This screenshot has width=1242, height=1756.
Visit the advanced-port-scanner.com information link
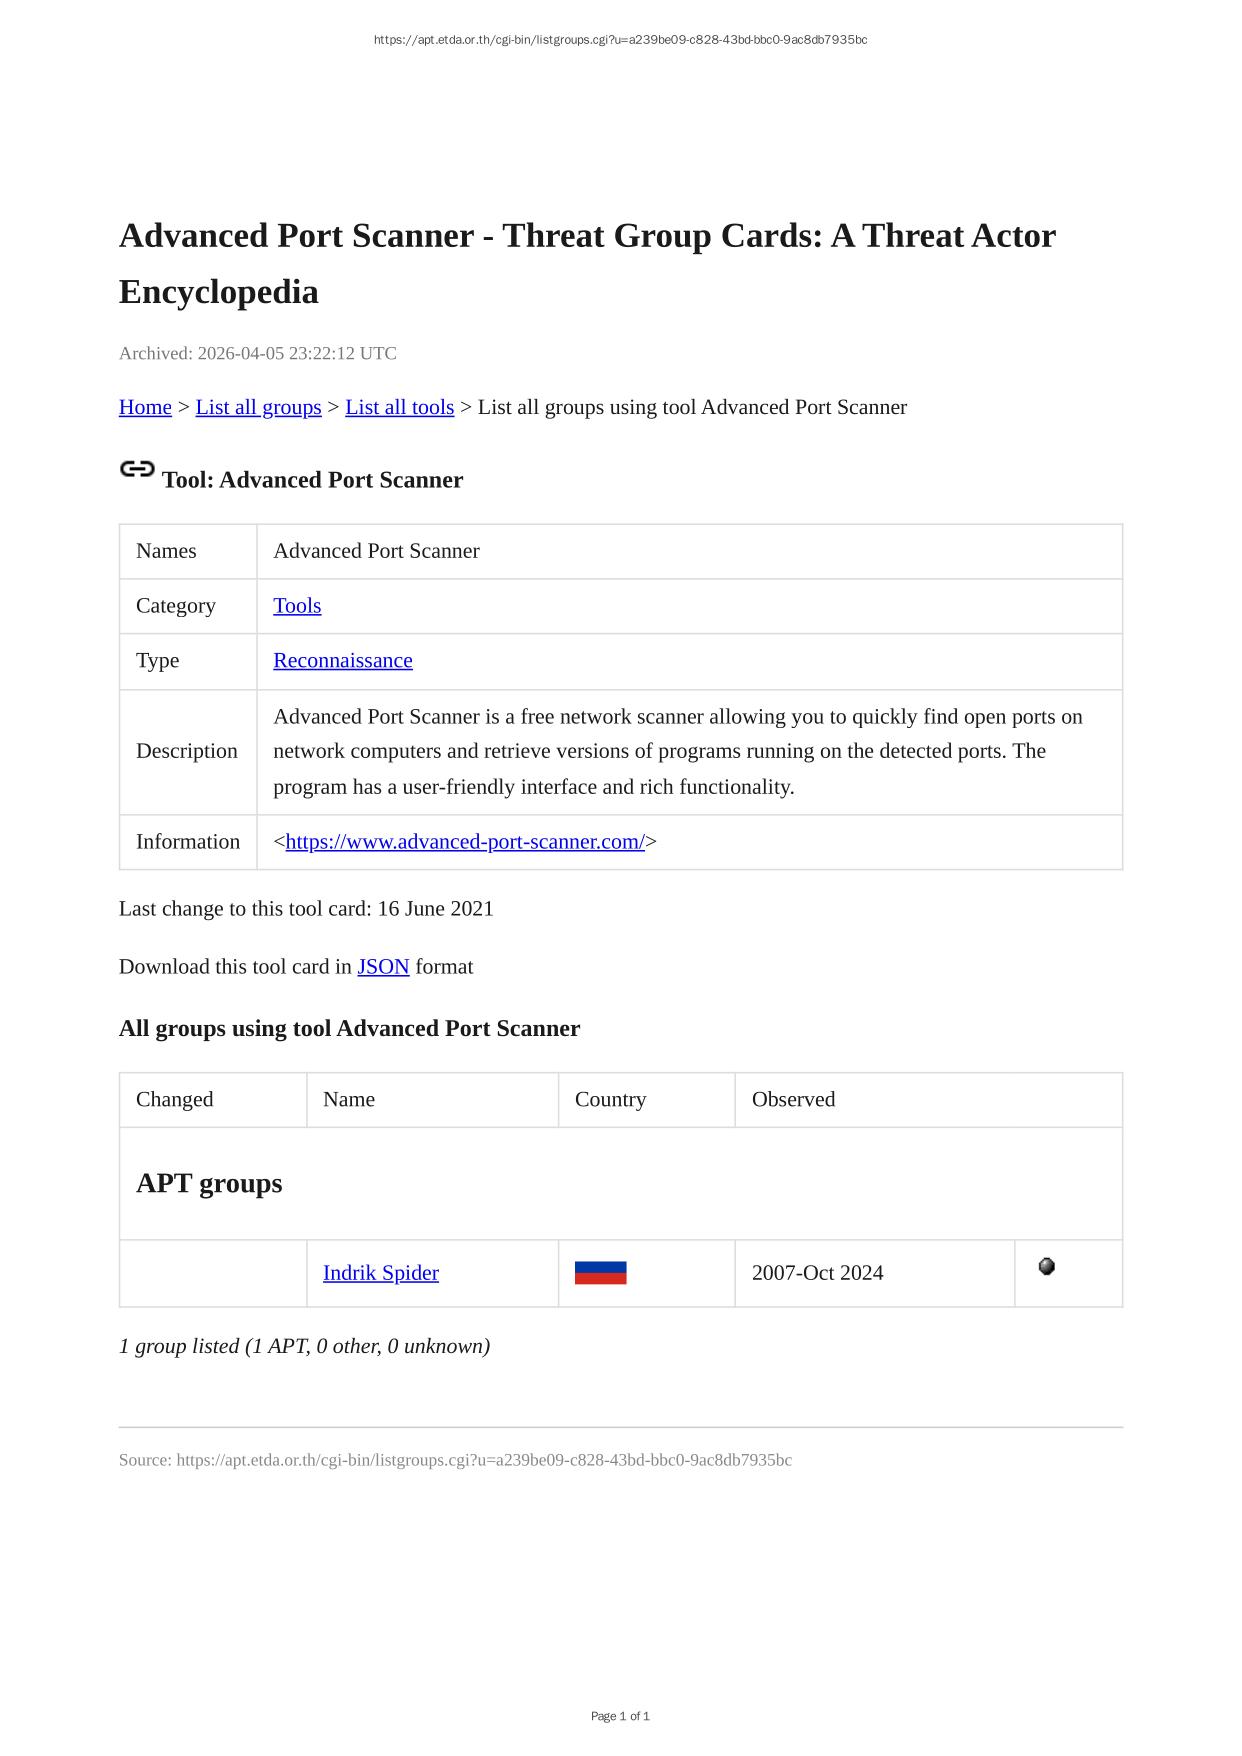pos(465,842)
